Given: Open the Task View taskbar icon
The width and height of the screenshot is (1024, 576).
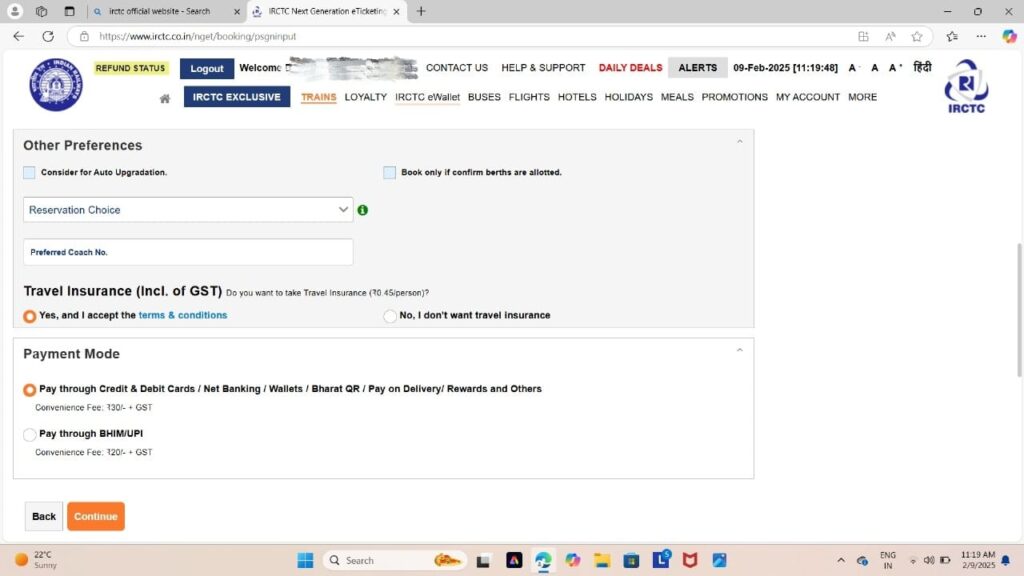Looking at the screenshot, I should [483, 560].
